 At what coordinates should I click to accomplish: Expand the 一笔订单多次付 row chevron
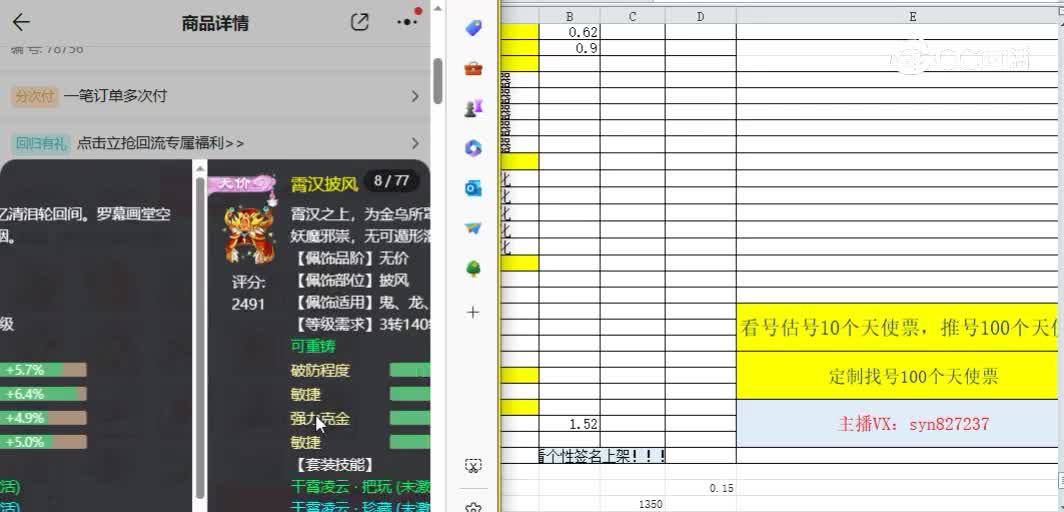tap(414, 96)
